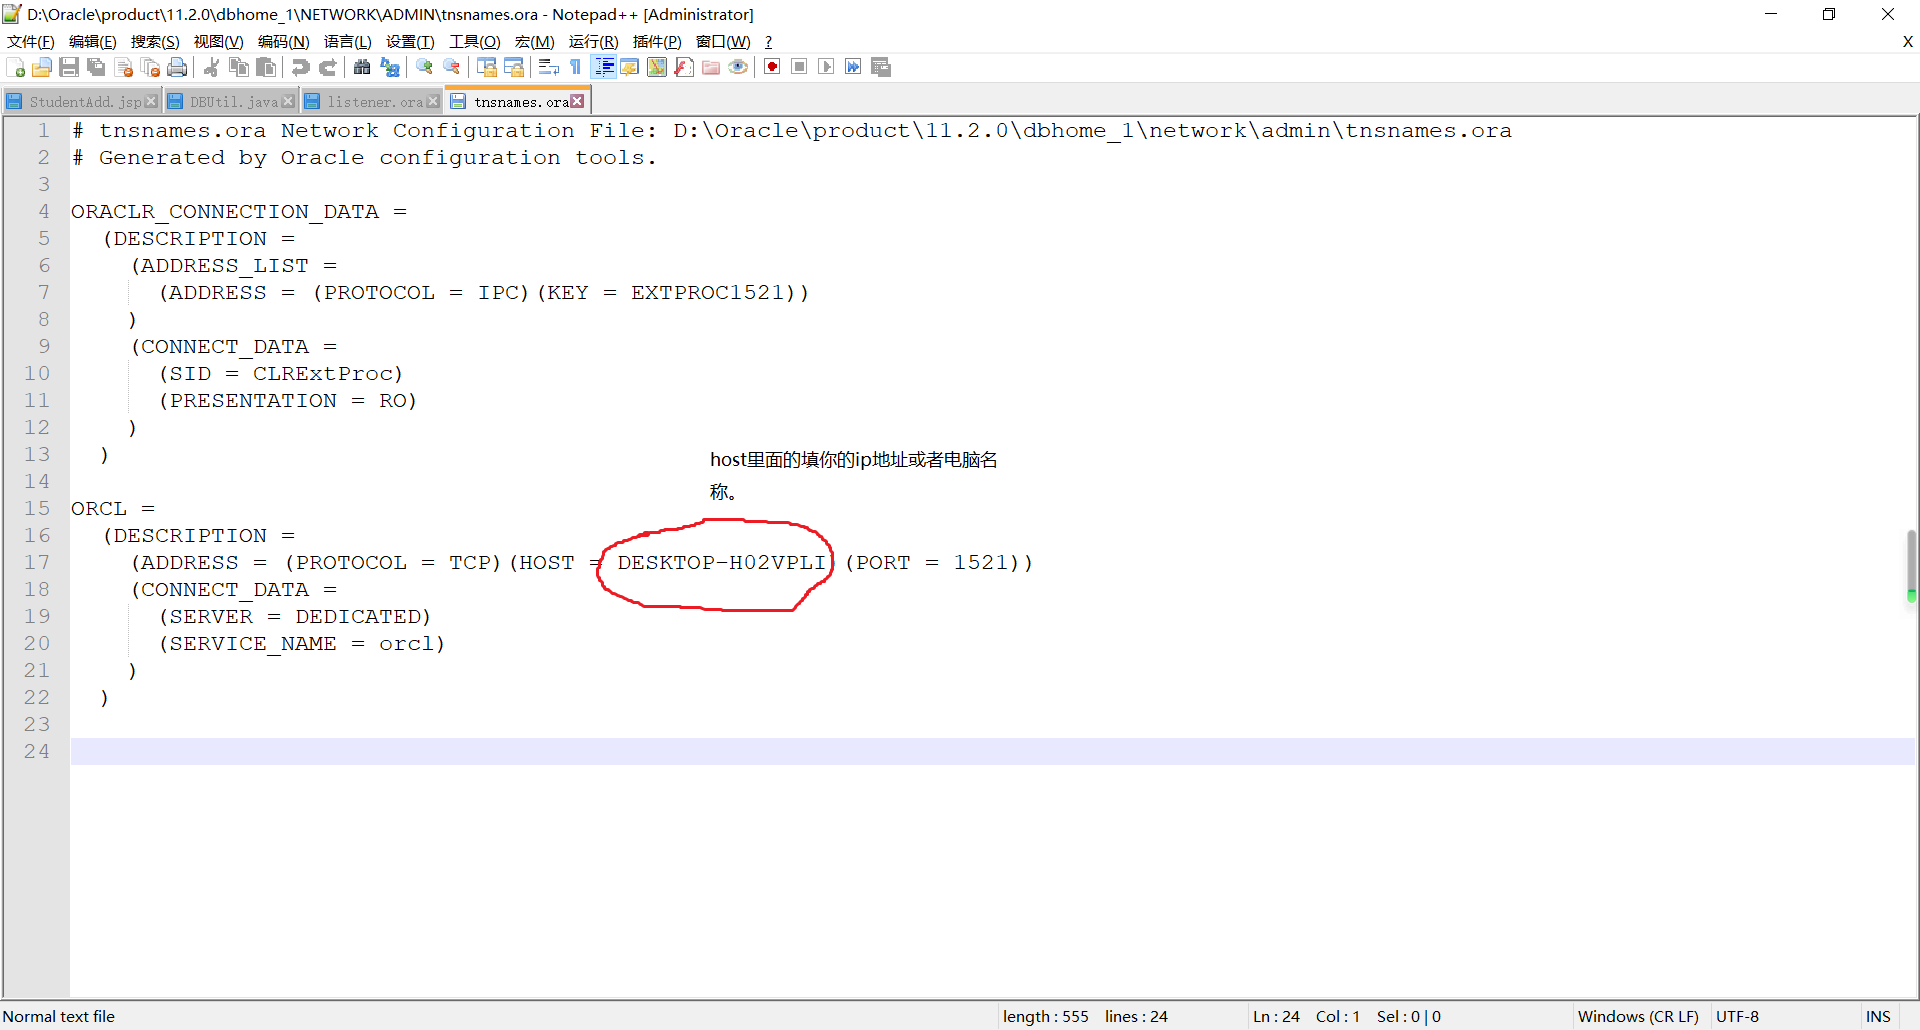Zoom in with the magnifier plus icon
Image resolution: width=1920 pixels, height=1030 pixels.
(x=424, y=67)
